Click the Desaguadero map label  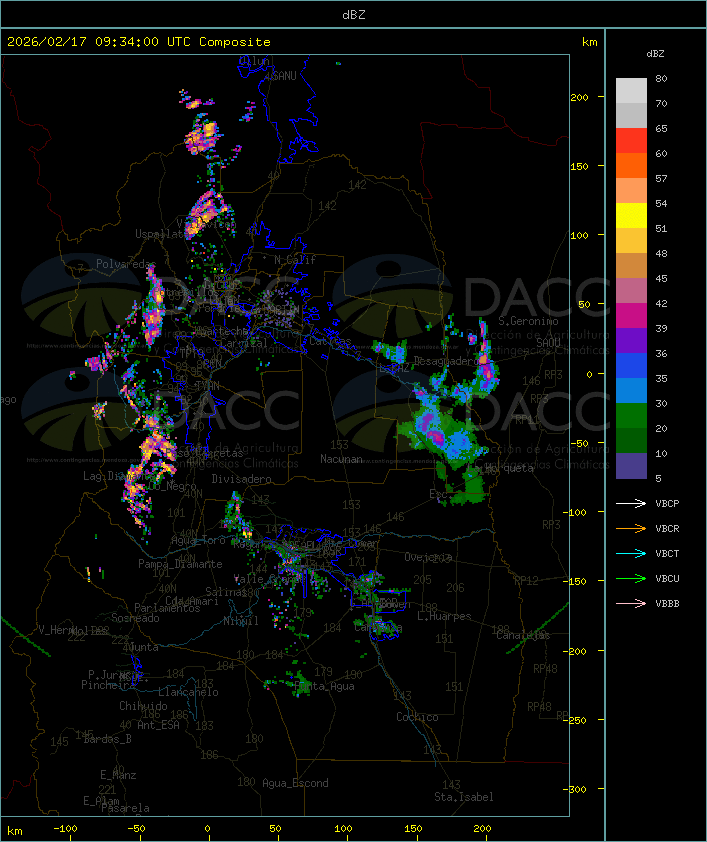coord(447,361)
